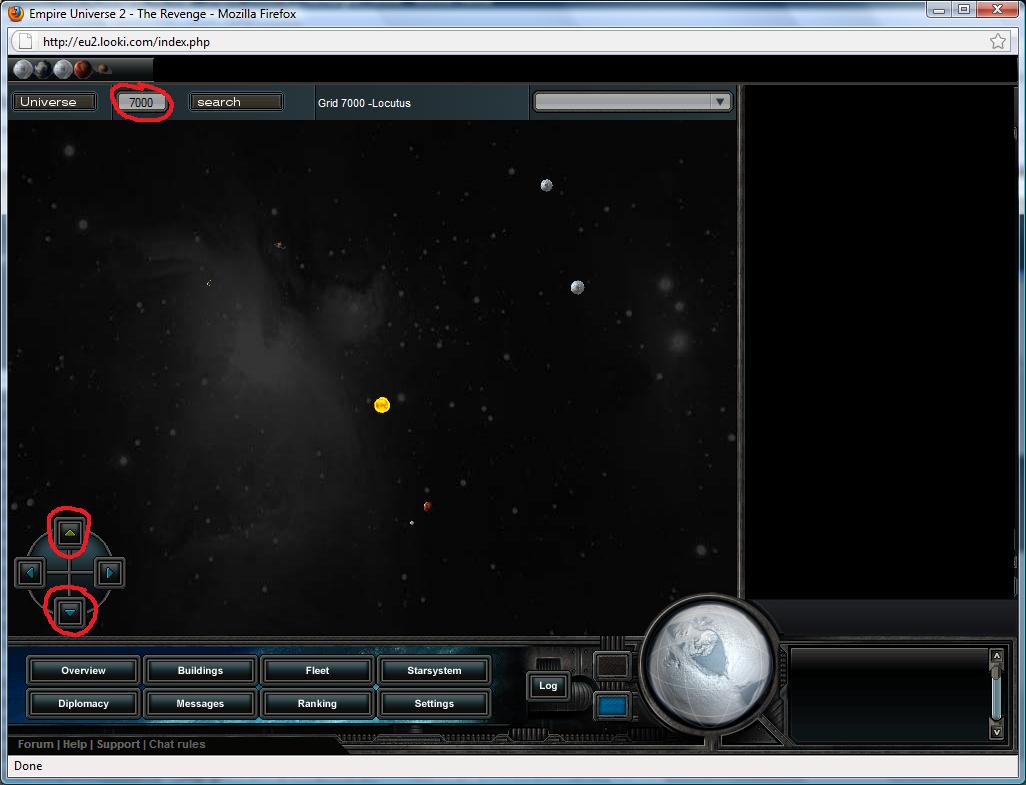Open the Buildings menu
The image size is (1026, 785).
pos(200,671)
